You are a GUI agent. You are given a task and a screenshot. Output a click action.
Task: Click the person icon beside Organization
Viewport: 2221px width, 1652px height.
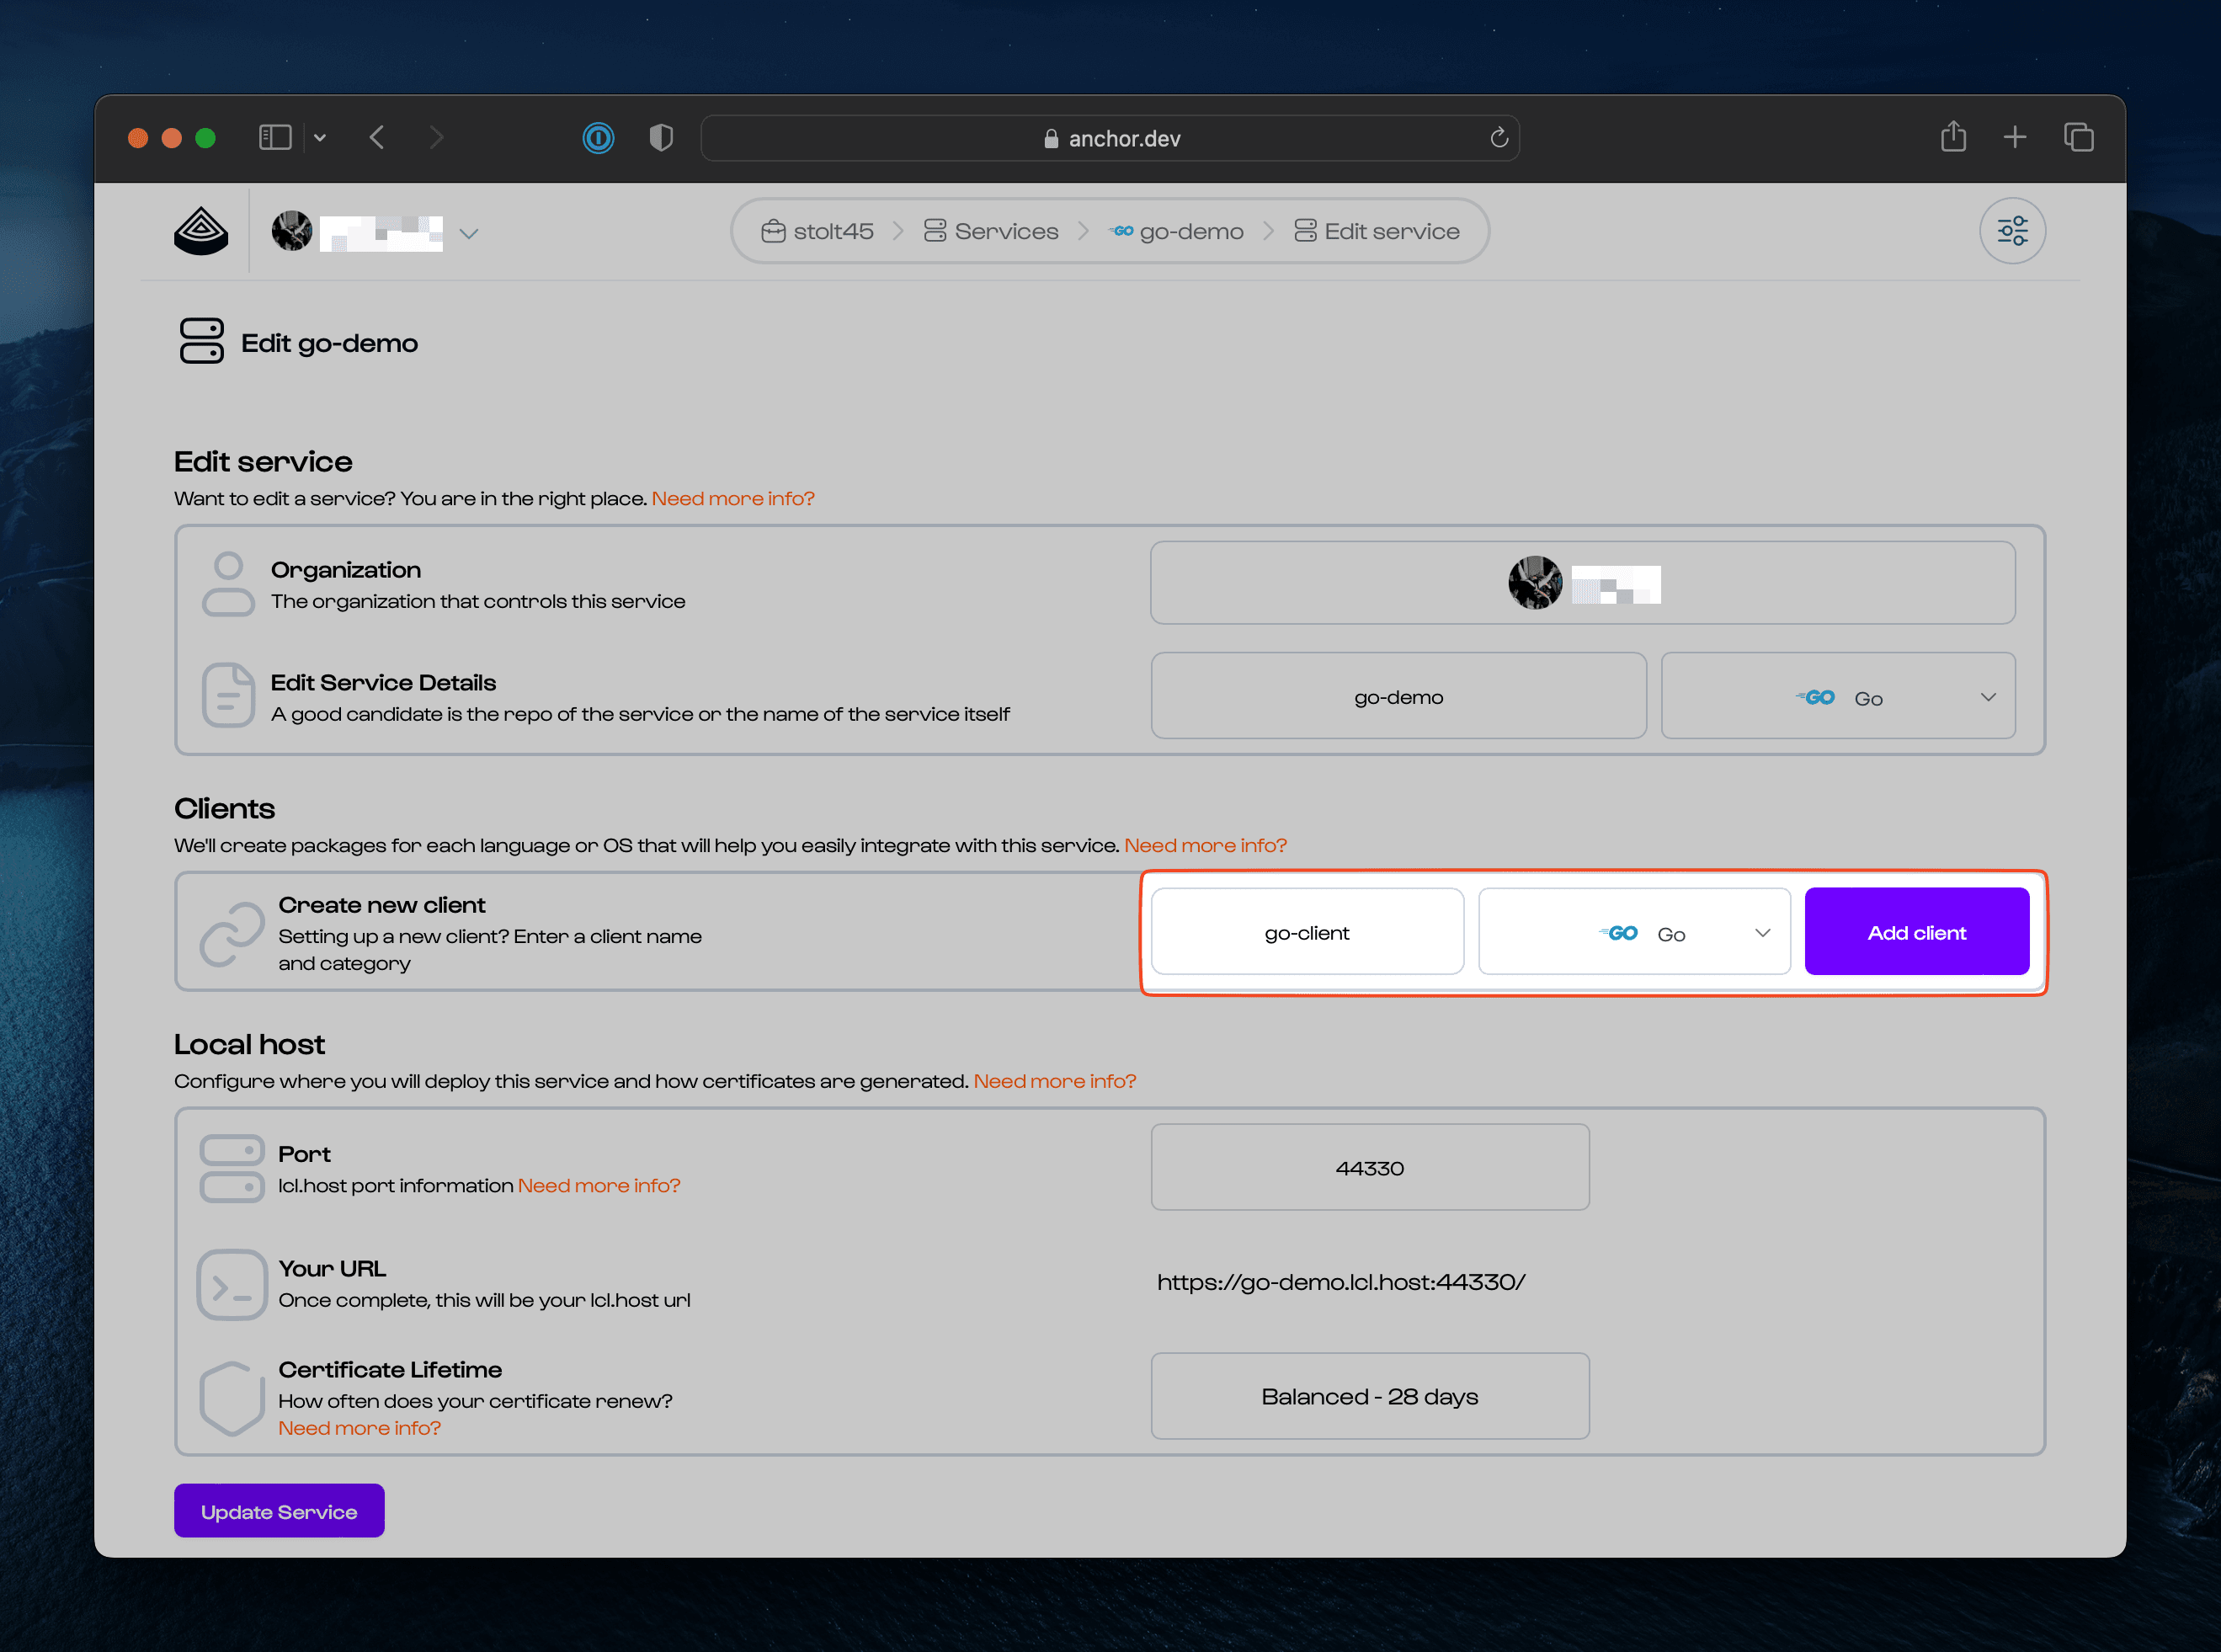tap(228, 583)
